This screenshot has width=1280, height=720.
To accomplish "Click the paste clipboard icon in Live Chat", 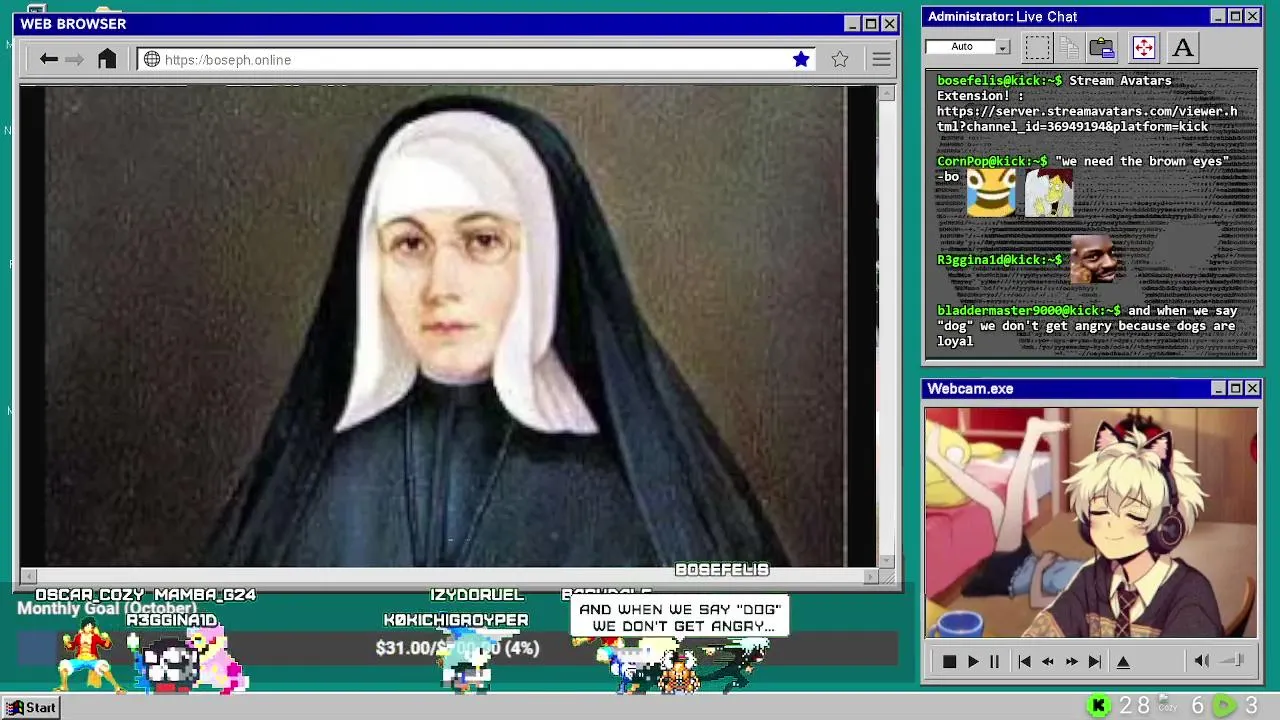I will click(1102, 47).
